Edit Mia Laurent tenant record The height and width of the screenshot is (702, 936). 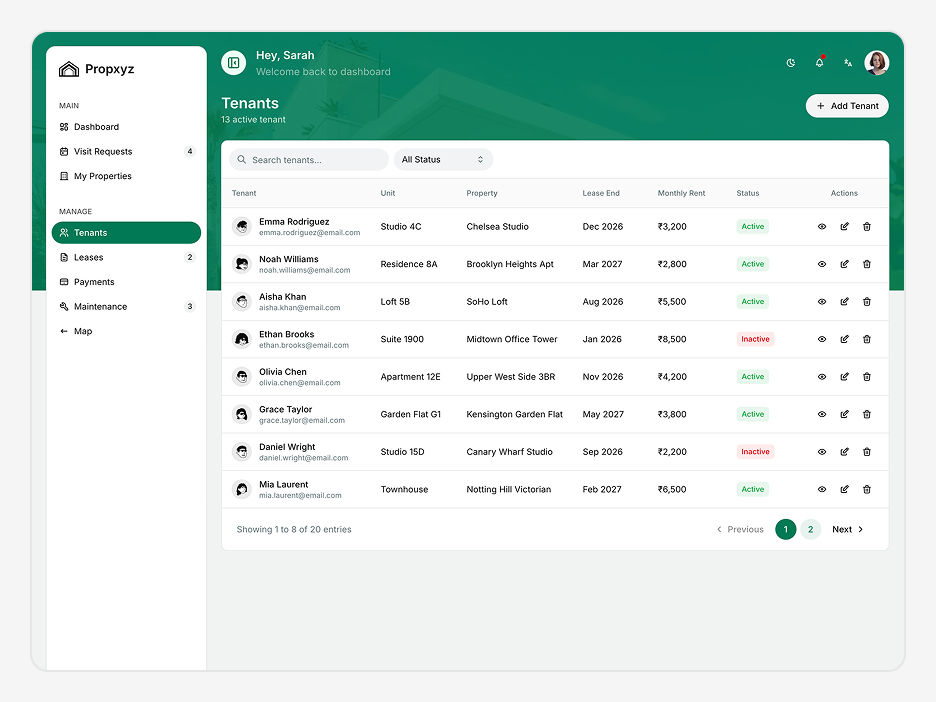click(845, 489)
